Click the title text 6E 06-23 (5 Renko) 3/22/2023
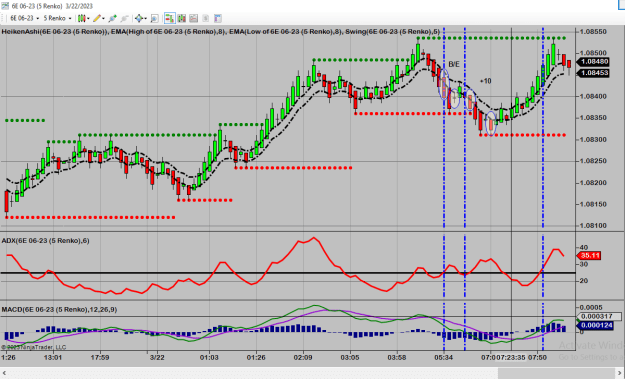 (52, 6)
